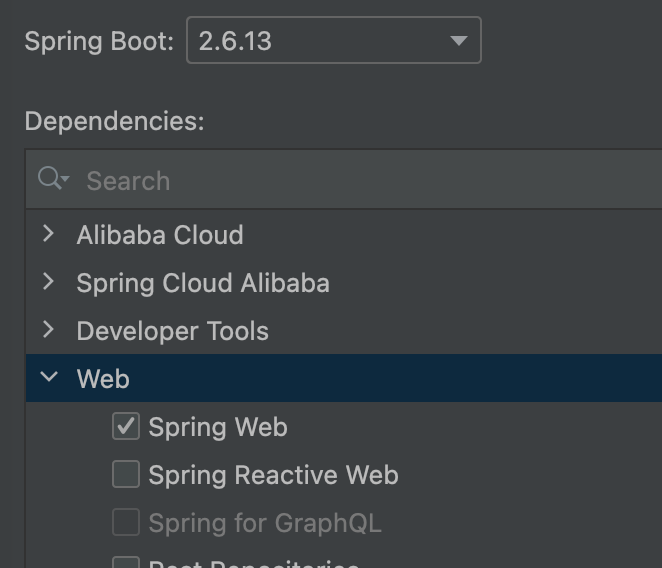Select the Web category label

(x=103, y=379)
